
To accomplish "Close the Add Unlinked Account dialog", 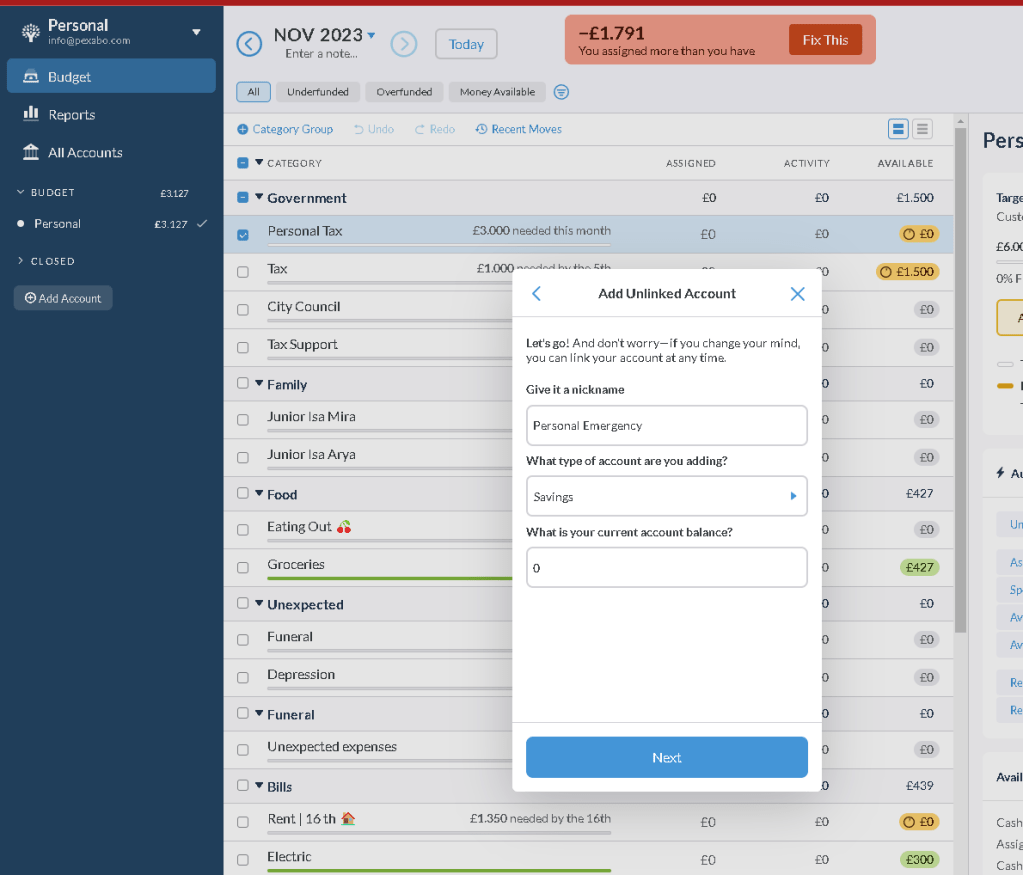I will click(797, 294).
